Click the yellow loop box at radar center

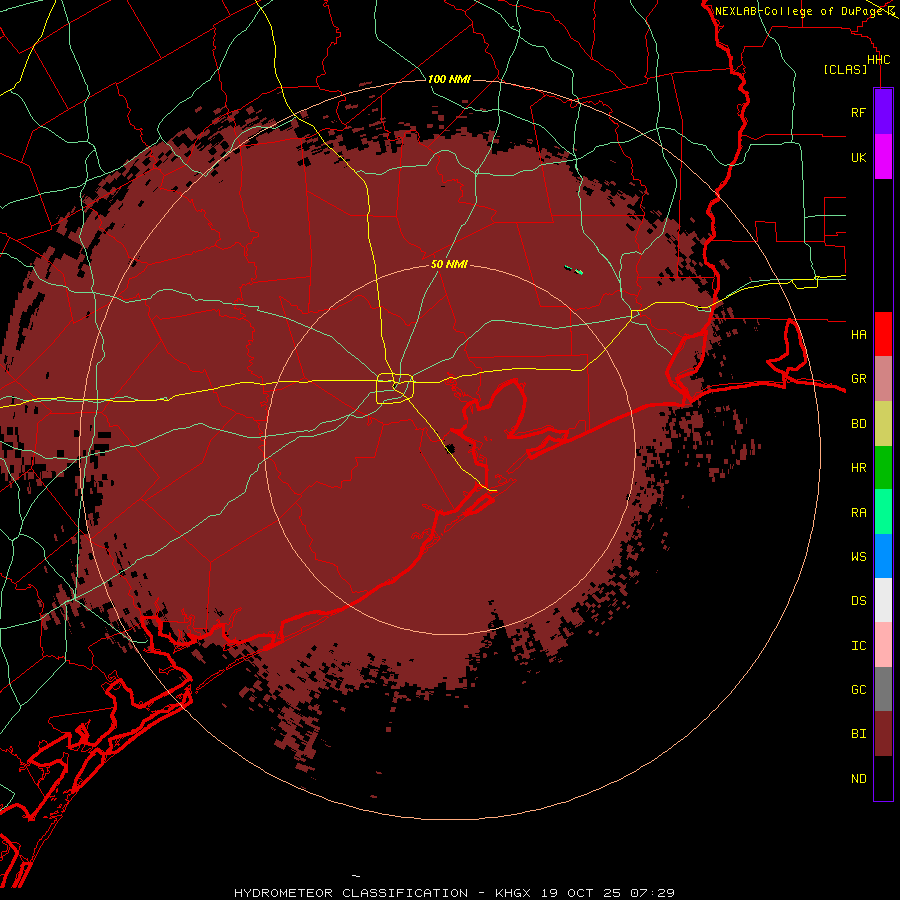click(395, 389)
